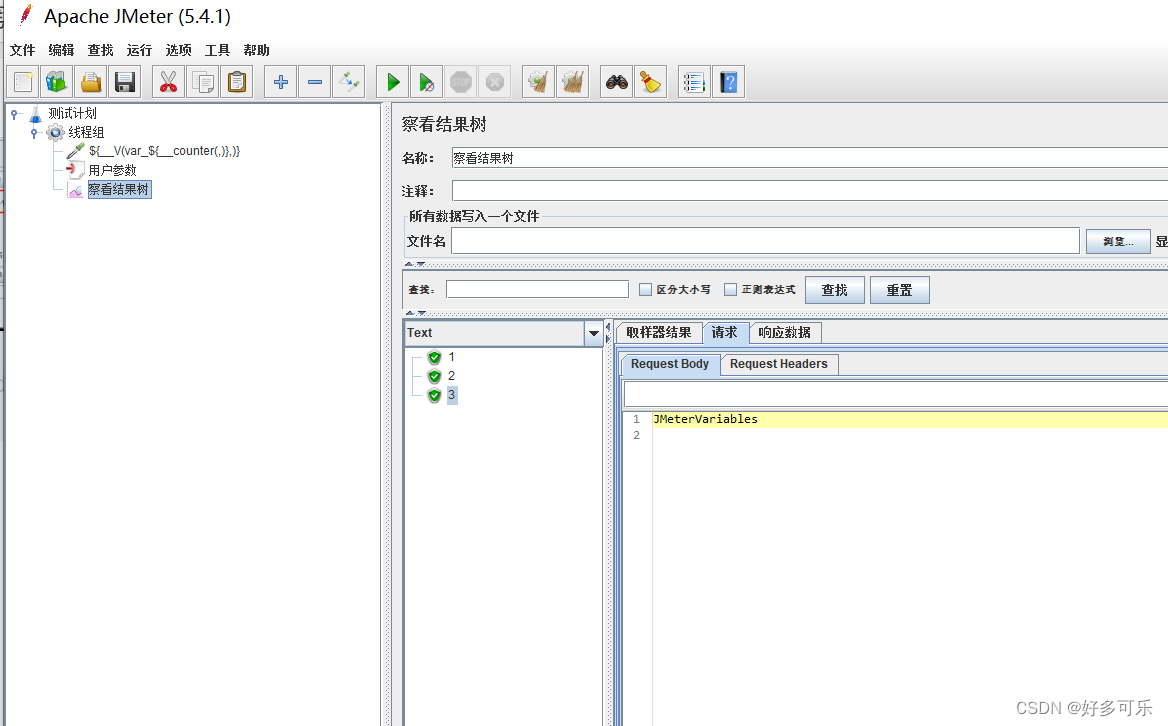Screen dimensions: 1168x726
Task: Click green shield icon of result 1
Action: pos(434,357)
